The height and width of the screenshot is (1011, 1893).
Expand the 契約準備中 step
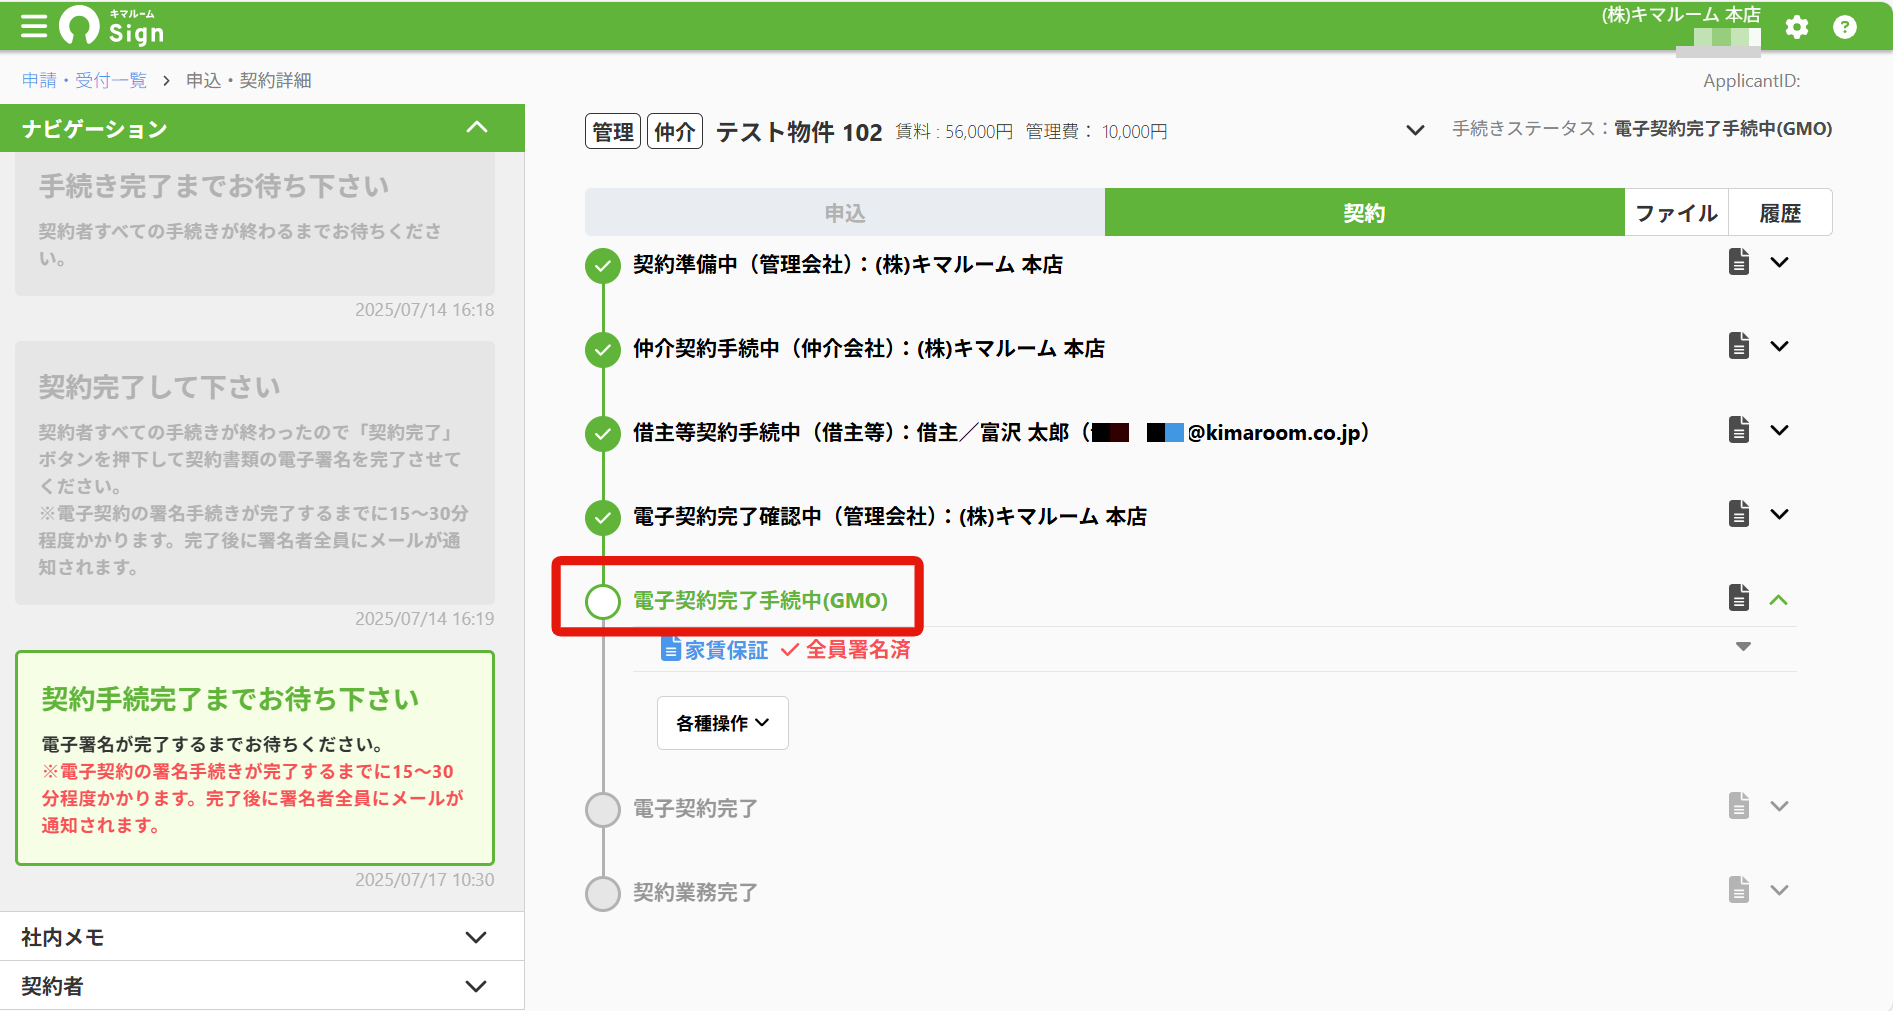(x=1779, y=263)
